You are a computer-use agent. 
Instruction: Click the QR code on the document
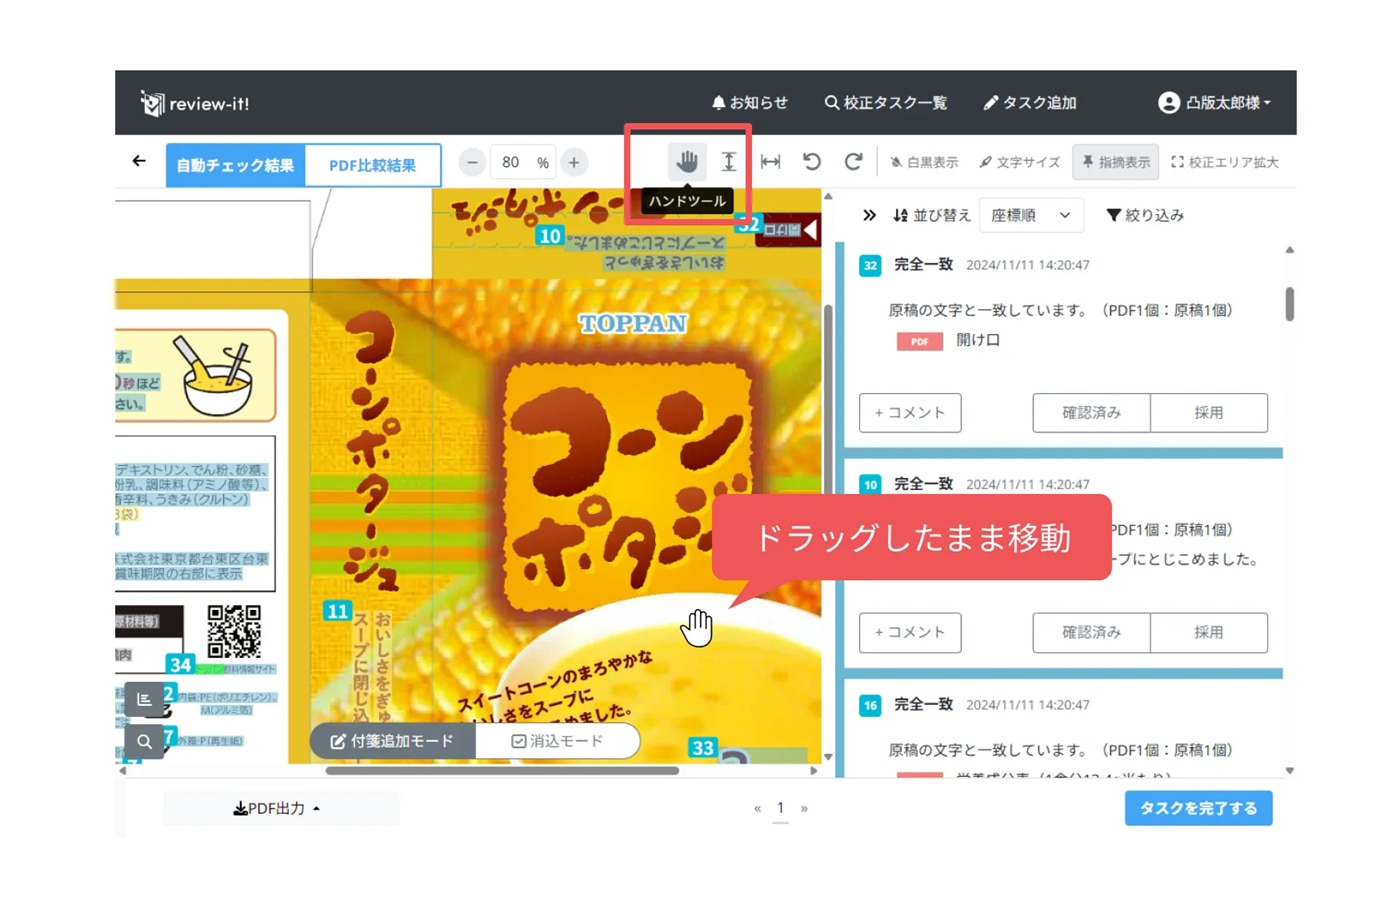coord(234,632)
